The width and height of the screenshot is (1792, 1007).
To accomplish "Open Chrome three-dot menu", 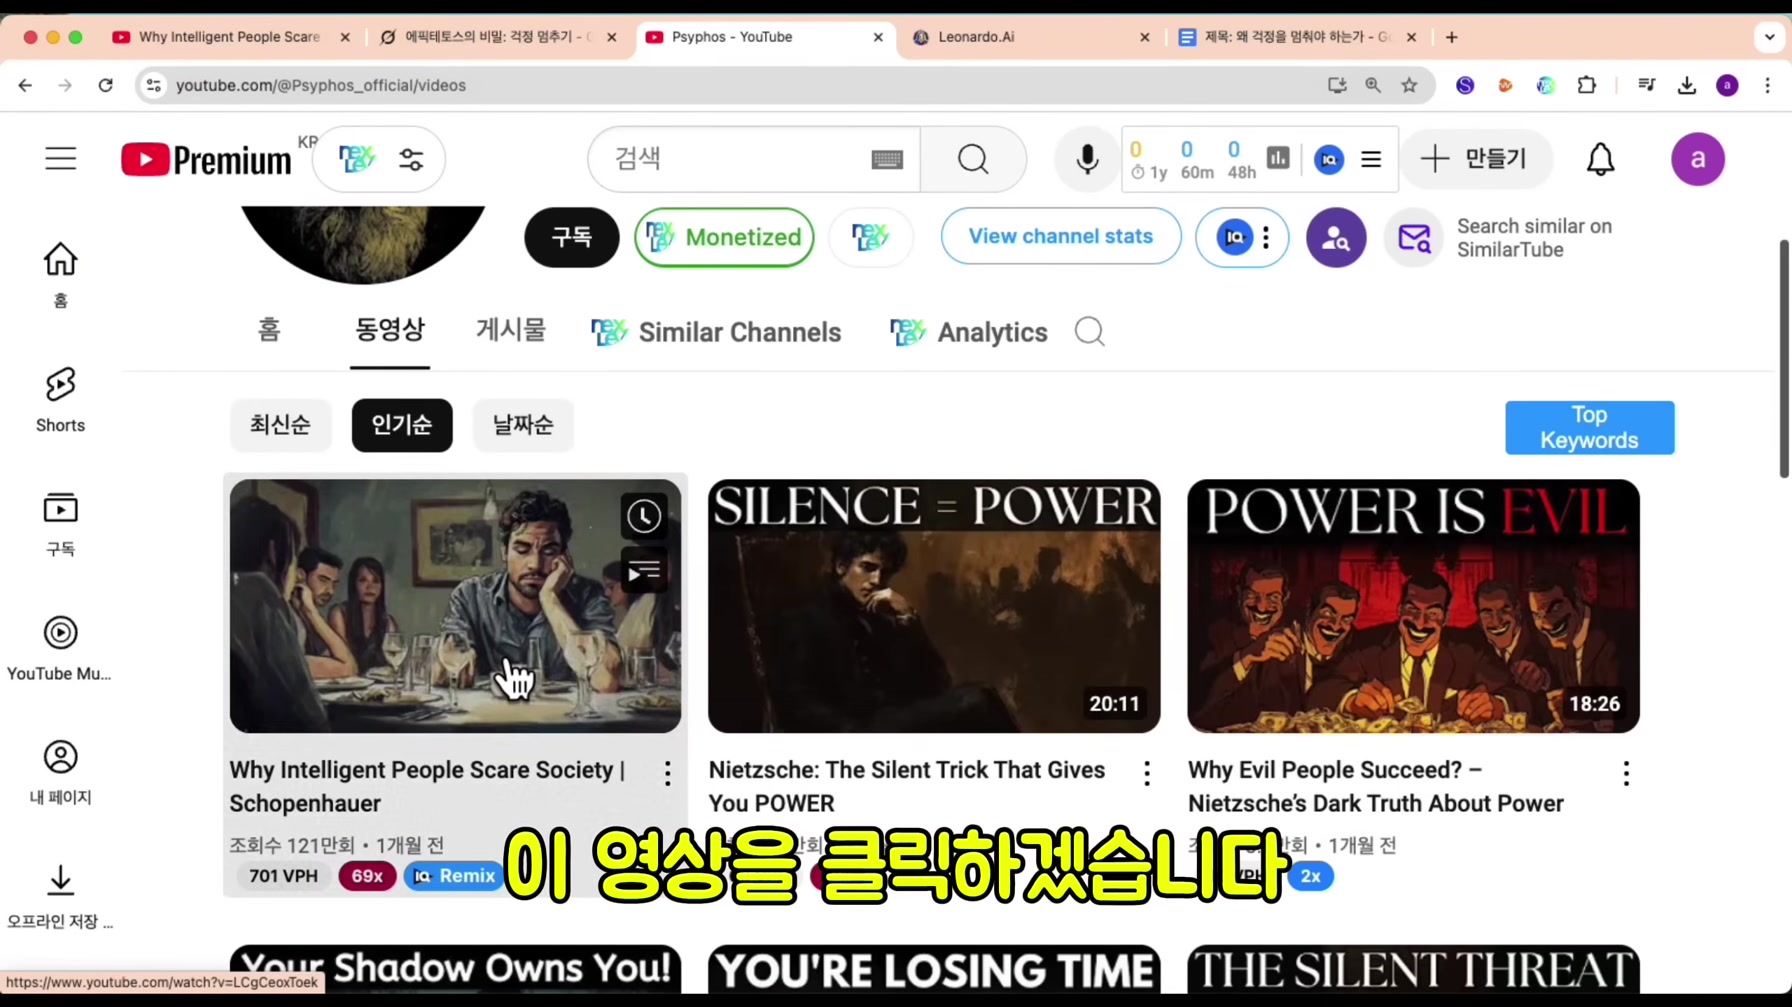I will pyautogui.click(x=1767, y=85).
